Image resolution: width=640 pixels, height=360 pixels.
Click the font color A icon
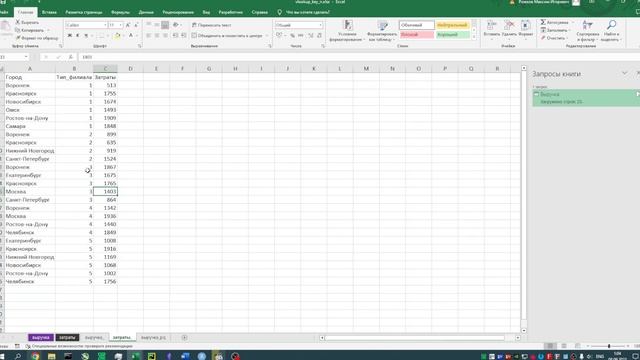[131, 36]
